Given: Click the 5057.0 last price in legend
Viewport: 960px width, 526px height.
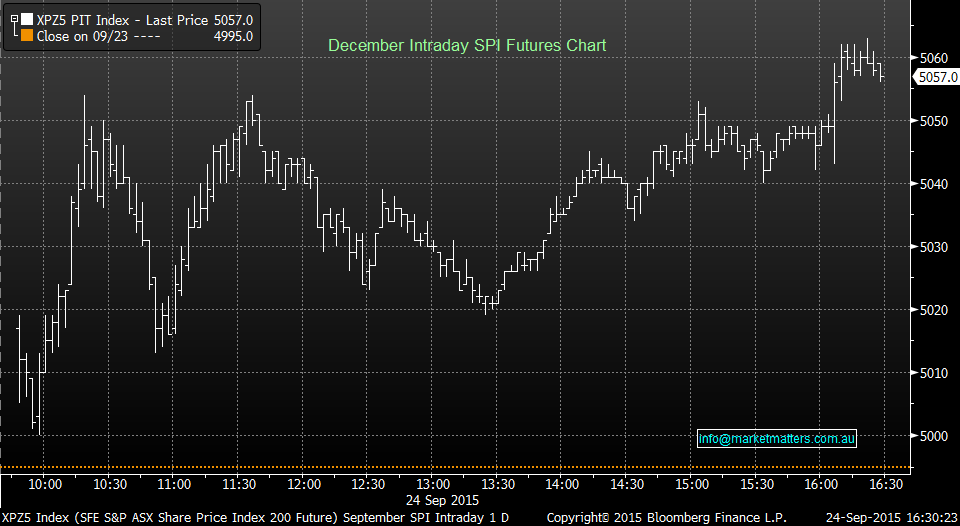Looking at the screenshot, I should point(233,20).
